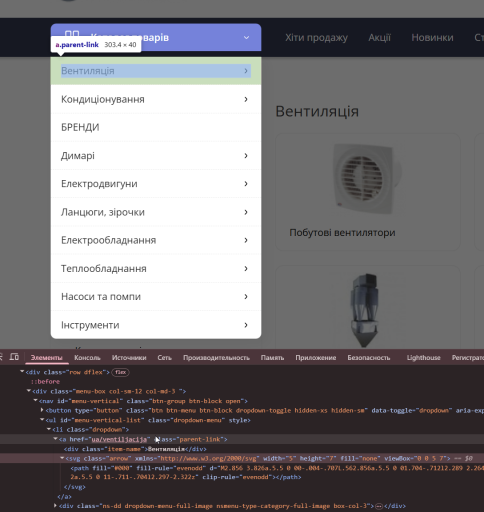Switch to the Консоль tab

click(x=87, y=358)
